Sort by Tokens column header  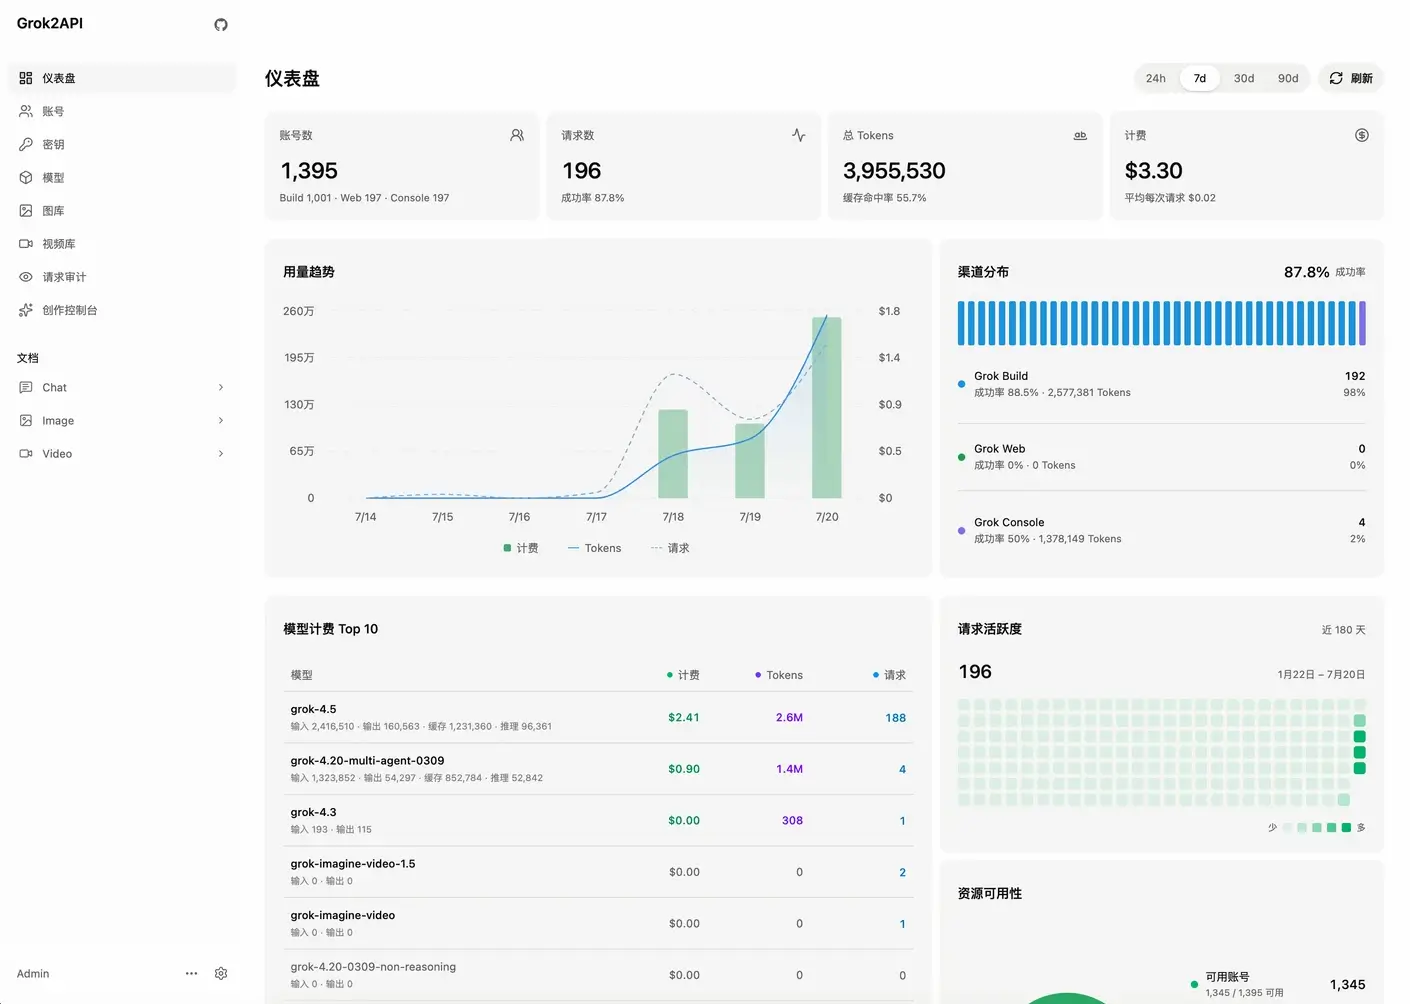779,675
